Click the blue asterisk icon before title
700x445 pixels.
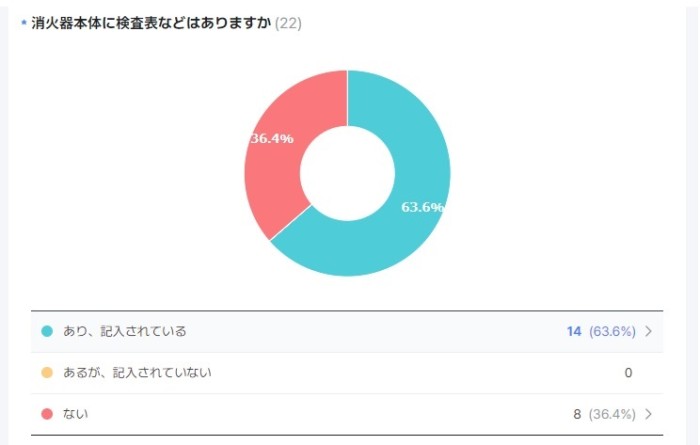tap(24, 22)
